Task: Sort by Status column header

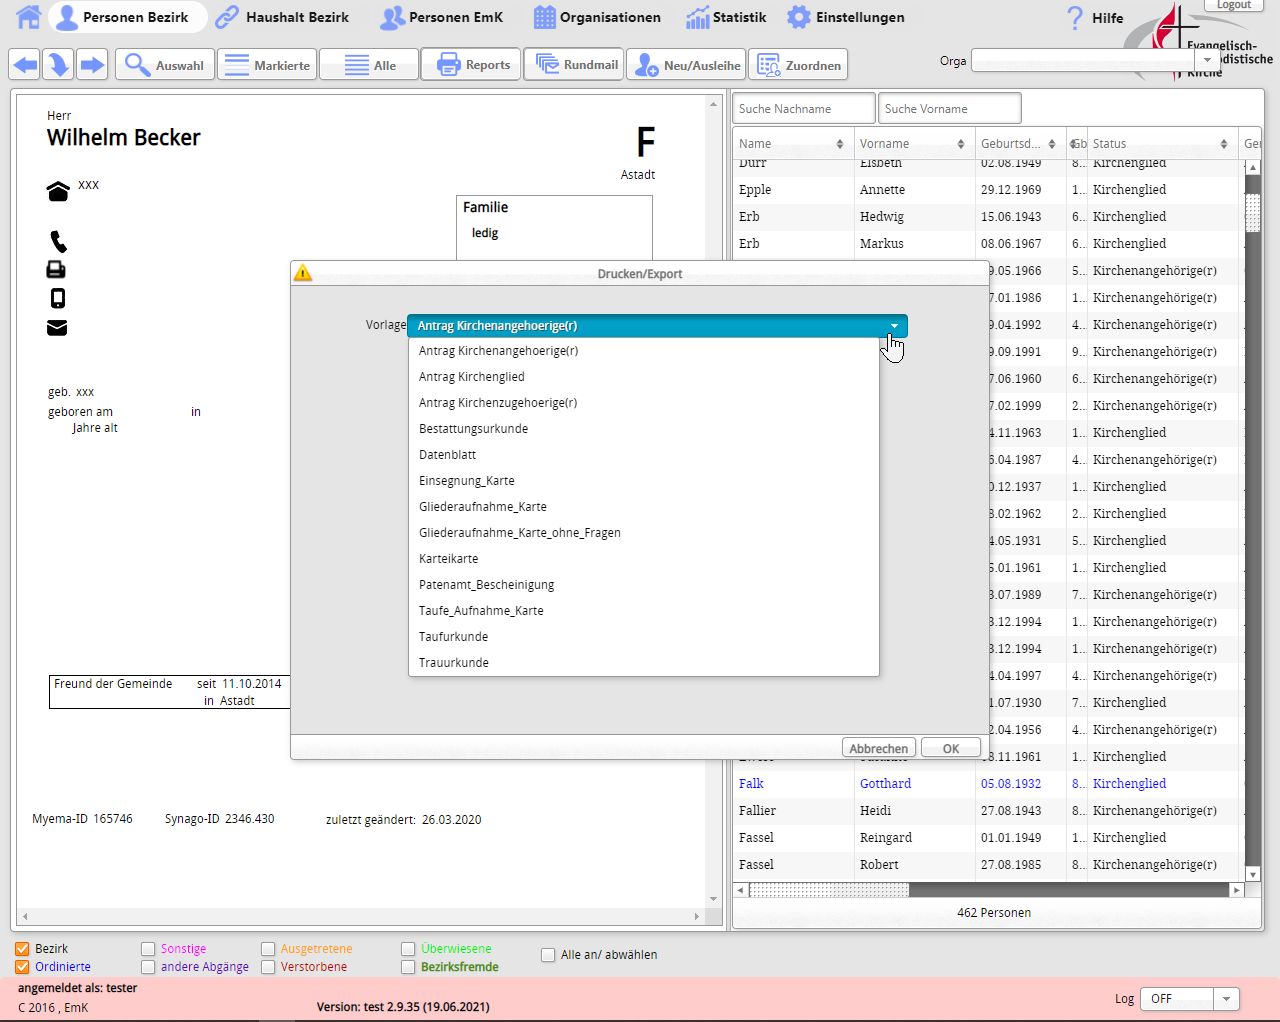Action: coord(1162,144)
